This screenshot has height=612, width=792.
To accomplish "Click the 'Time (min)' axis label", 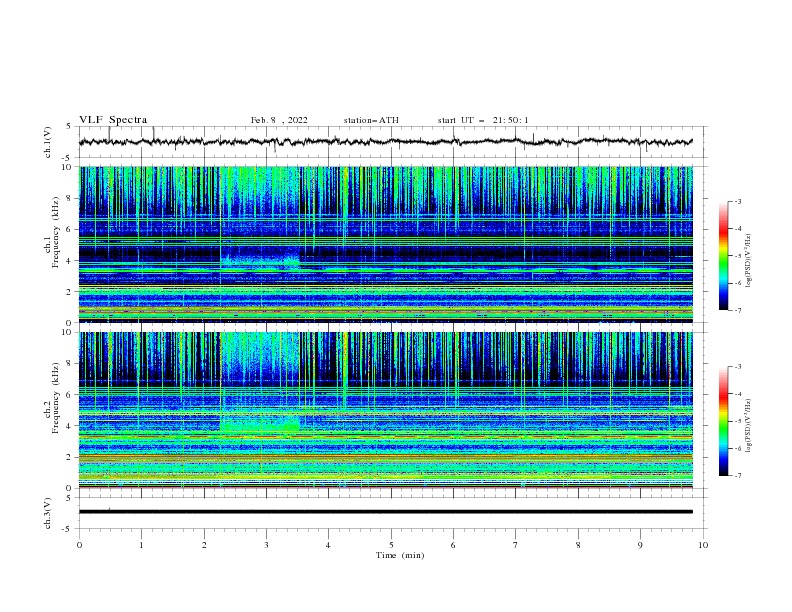I will coord(400,555).
